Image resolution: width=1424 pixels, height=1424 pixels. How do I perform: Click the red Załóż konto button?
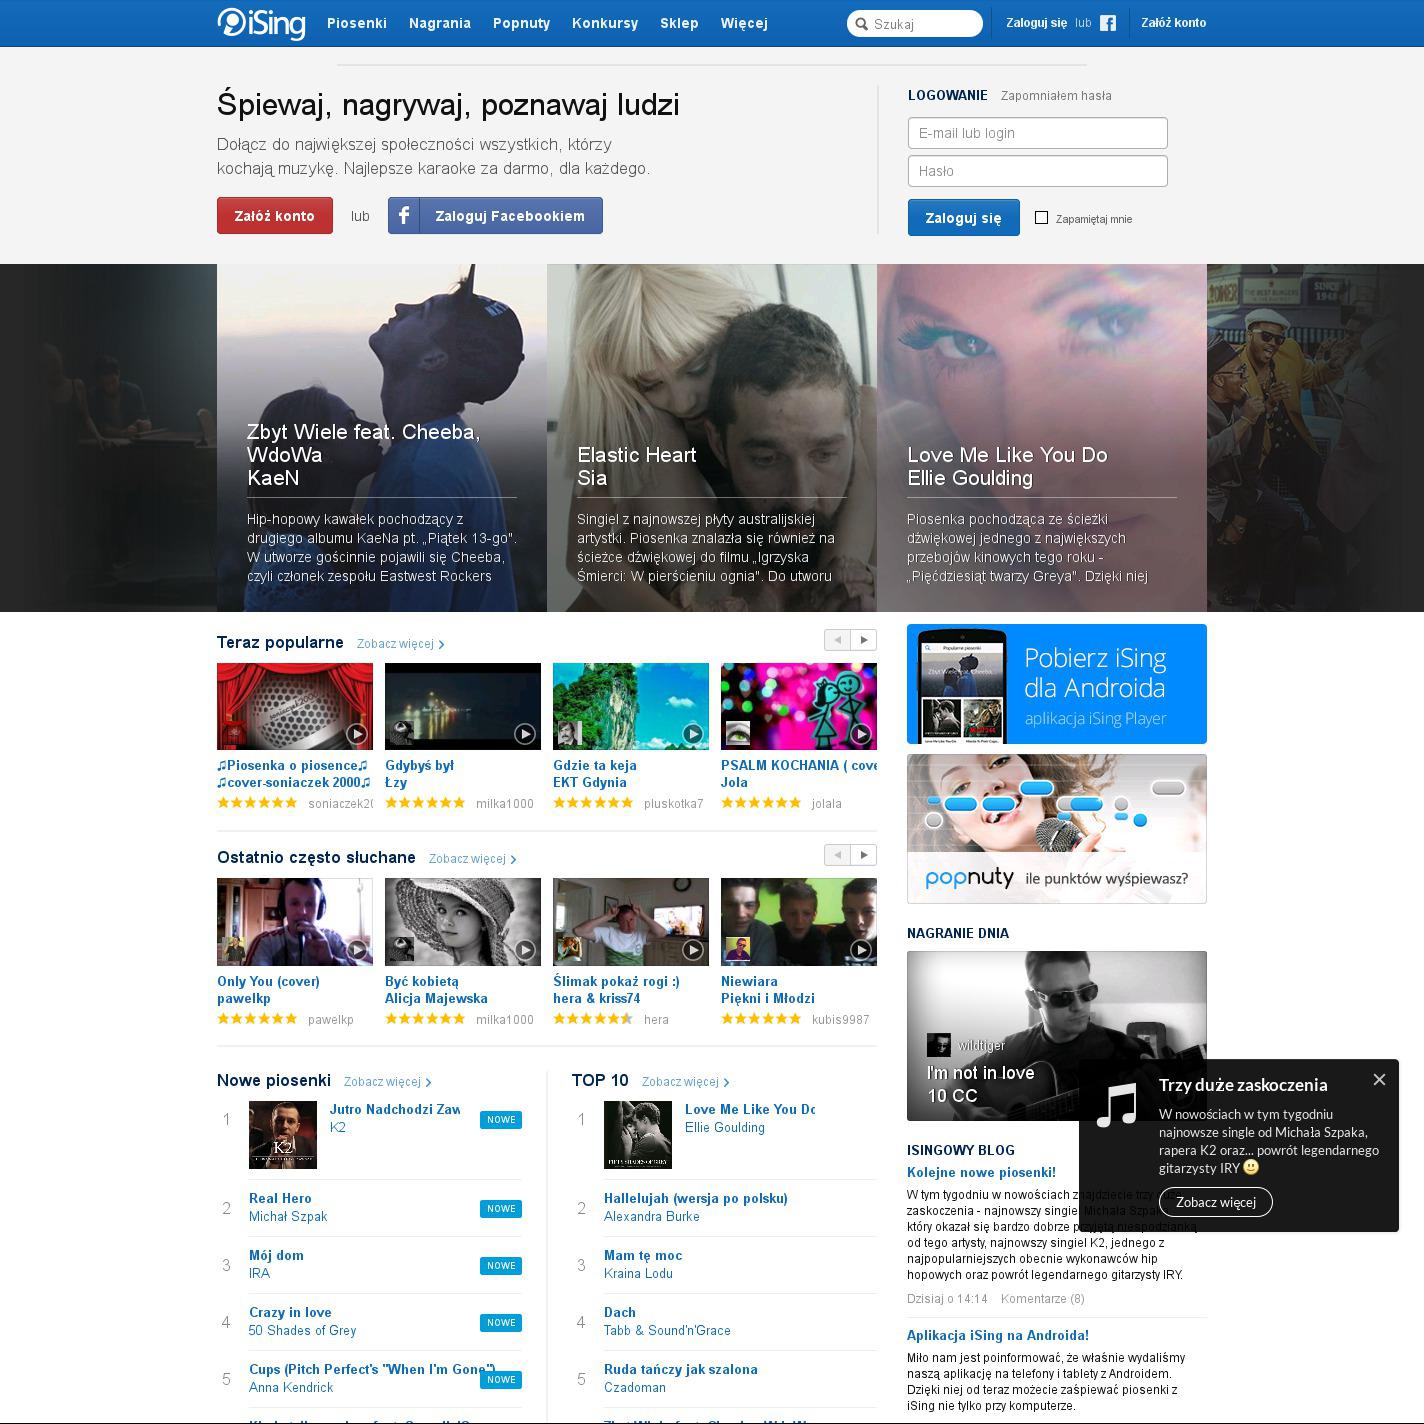tap(274, 216)
